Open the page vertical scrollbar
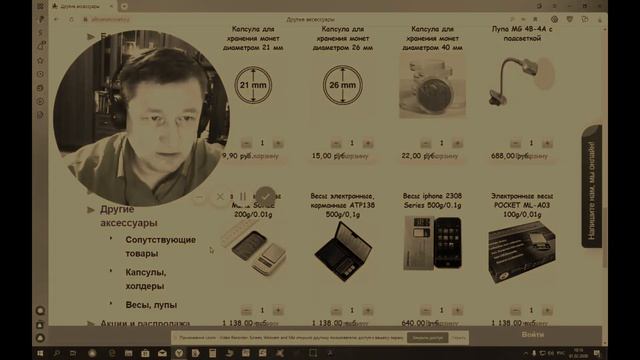Screen dimensions: 640x360 point(605,238)
